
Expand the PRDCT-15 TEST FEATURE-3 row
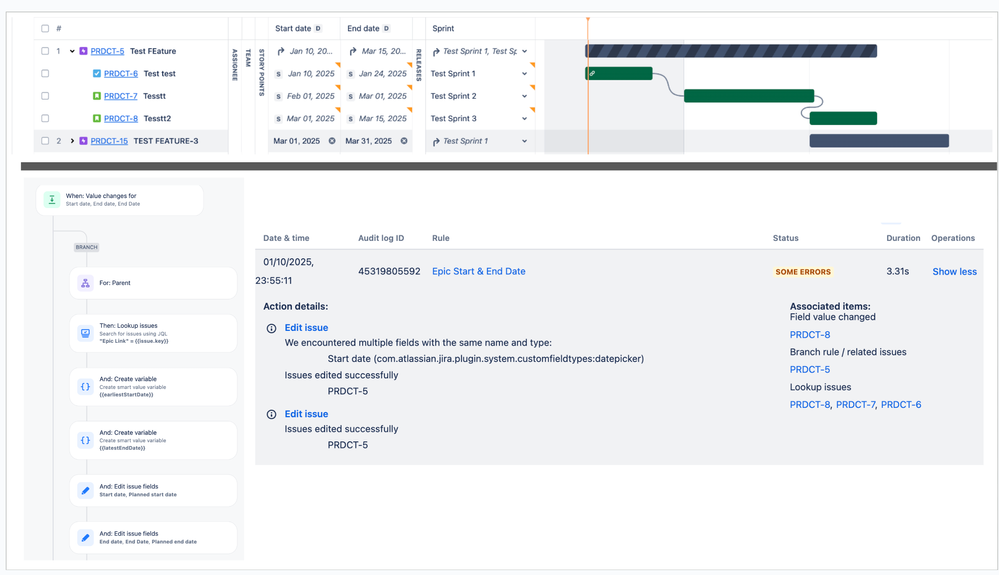pos(72,141)
